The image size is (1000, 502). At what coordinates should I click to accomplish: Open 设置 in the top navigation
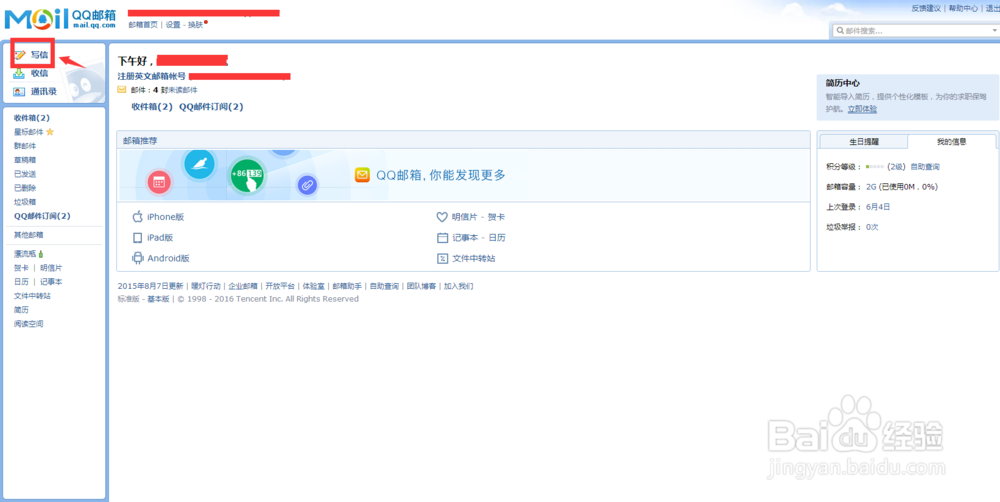(x=173, y=25)
